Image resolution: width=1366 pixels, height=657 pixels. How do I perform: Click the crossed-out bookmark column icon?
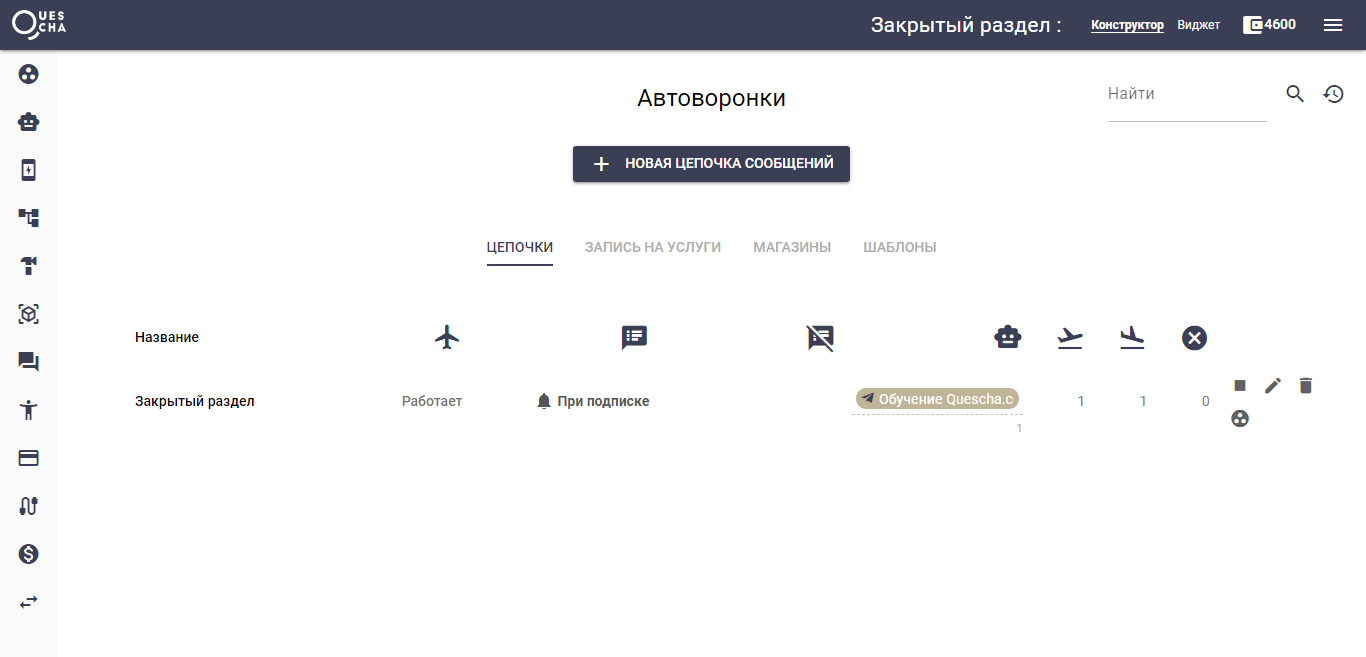click(x=819, y=337)
